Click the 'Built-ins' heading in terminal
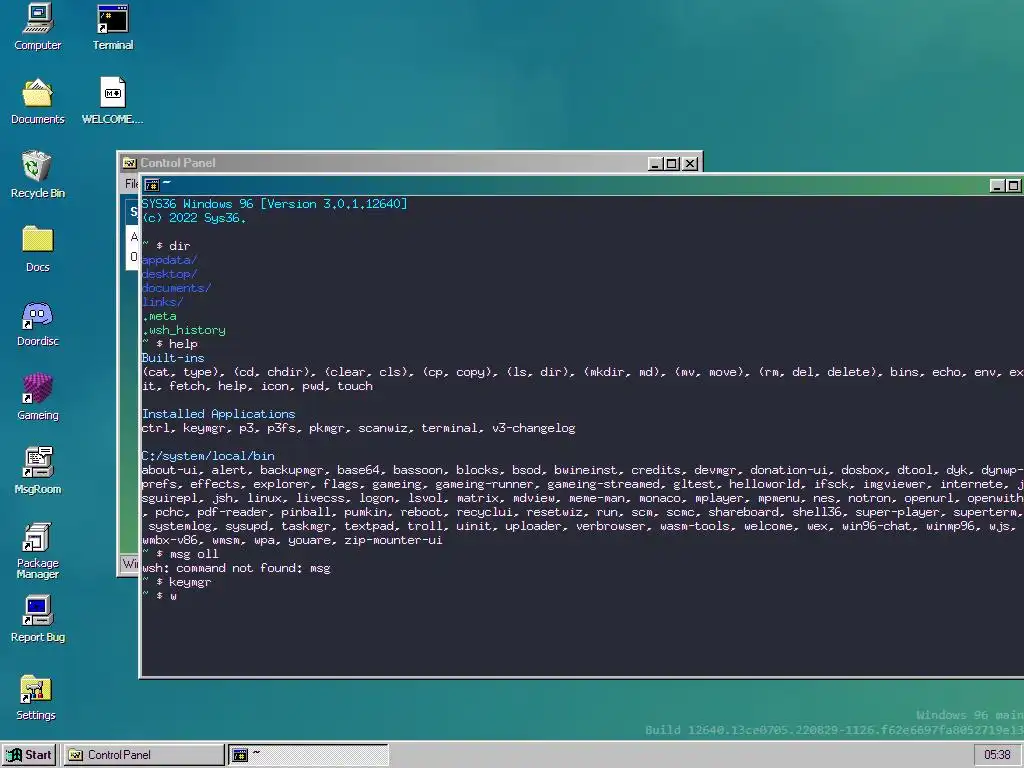The width and height of the screenshot is (1024, 768). point(173,358)
